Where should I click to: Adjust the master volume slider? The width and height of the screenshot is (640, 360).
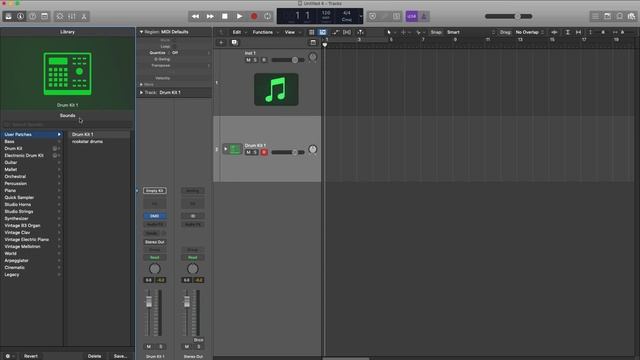(509, 16)
